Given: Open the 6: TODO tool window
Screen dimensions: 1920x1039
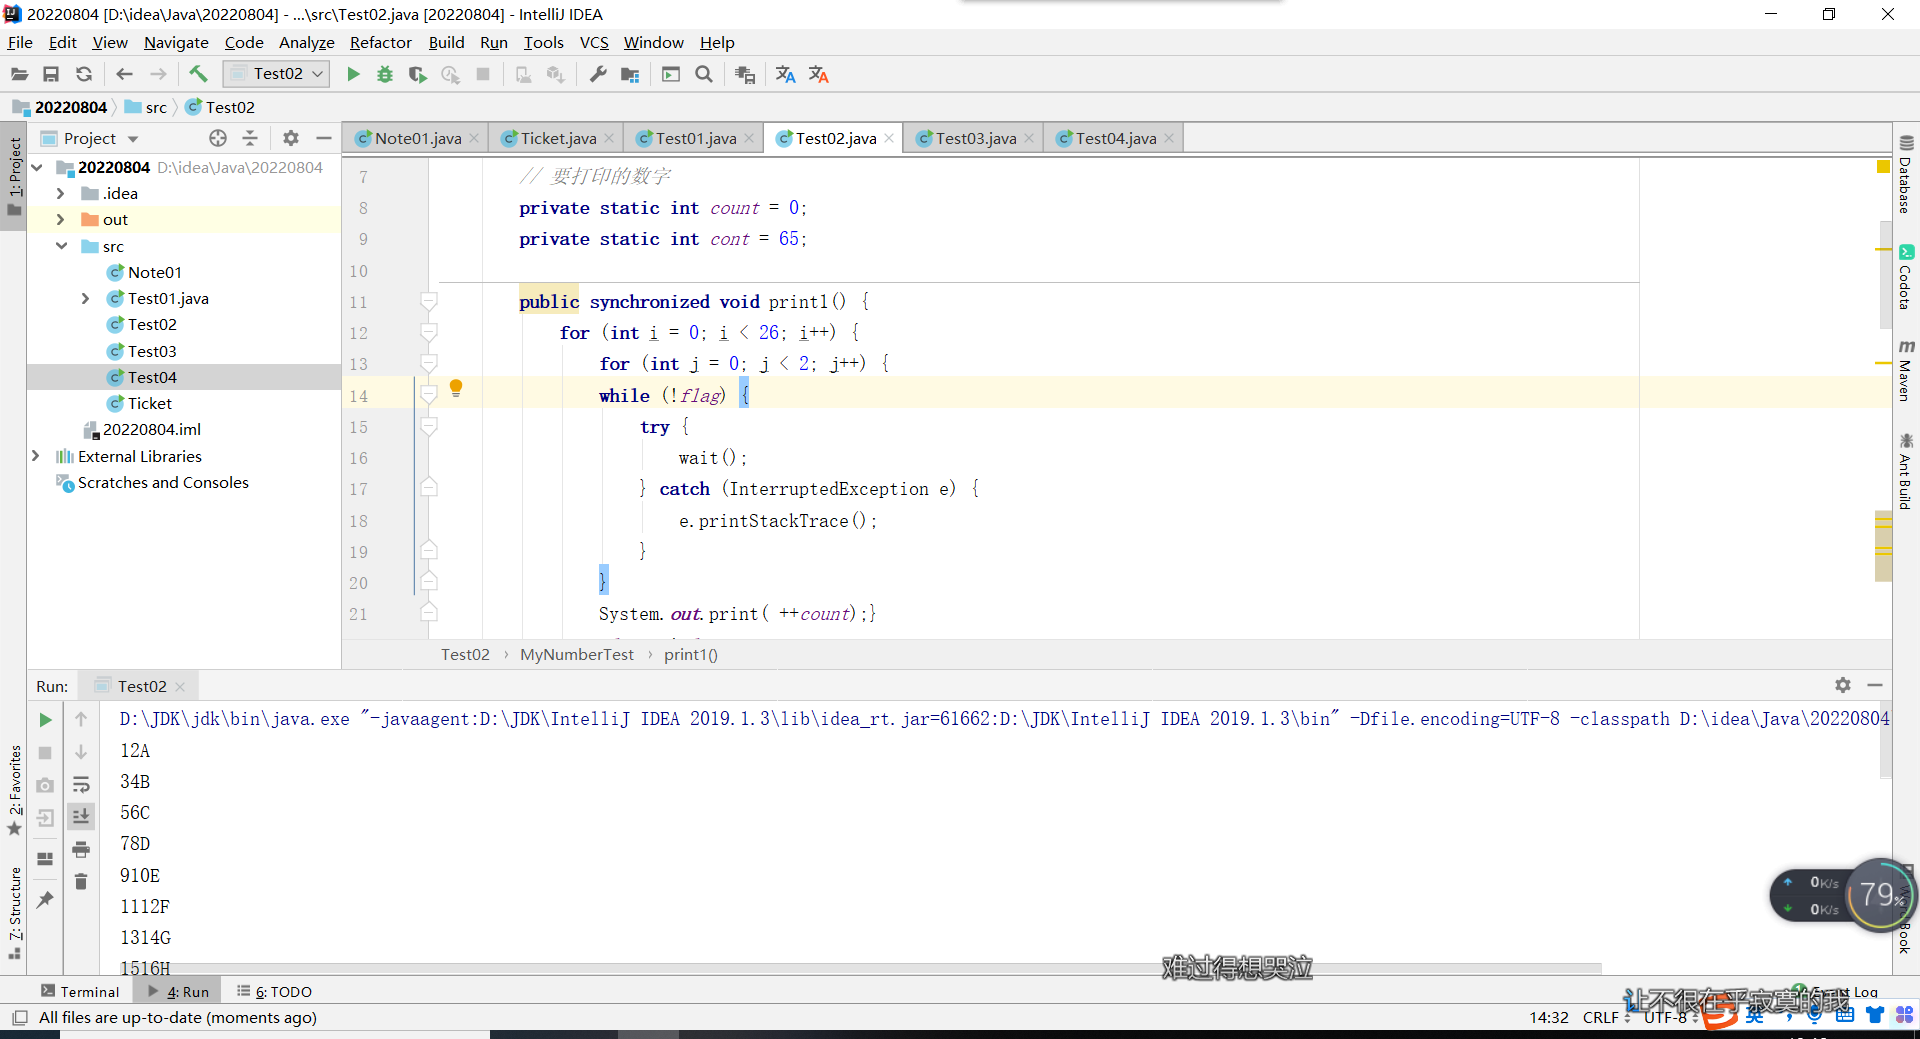Looking at the screenshot, I should (x=275, y=991).
